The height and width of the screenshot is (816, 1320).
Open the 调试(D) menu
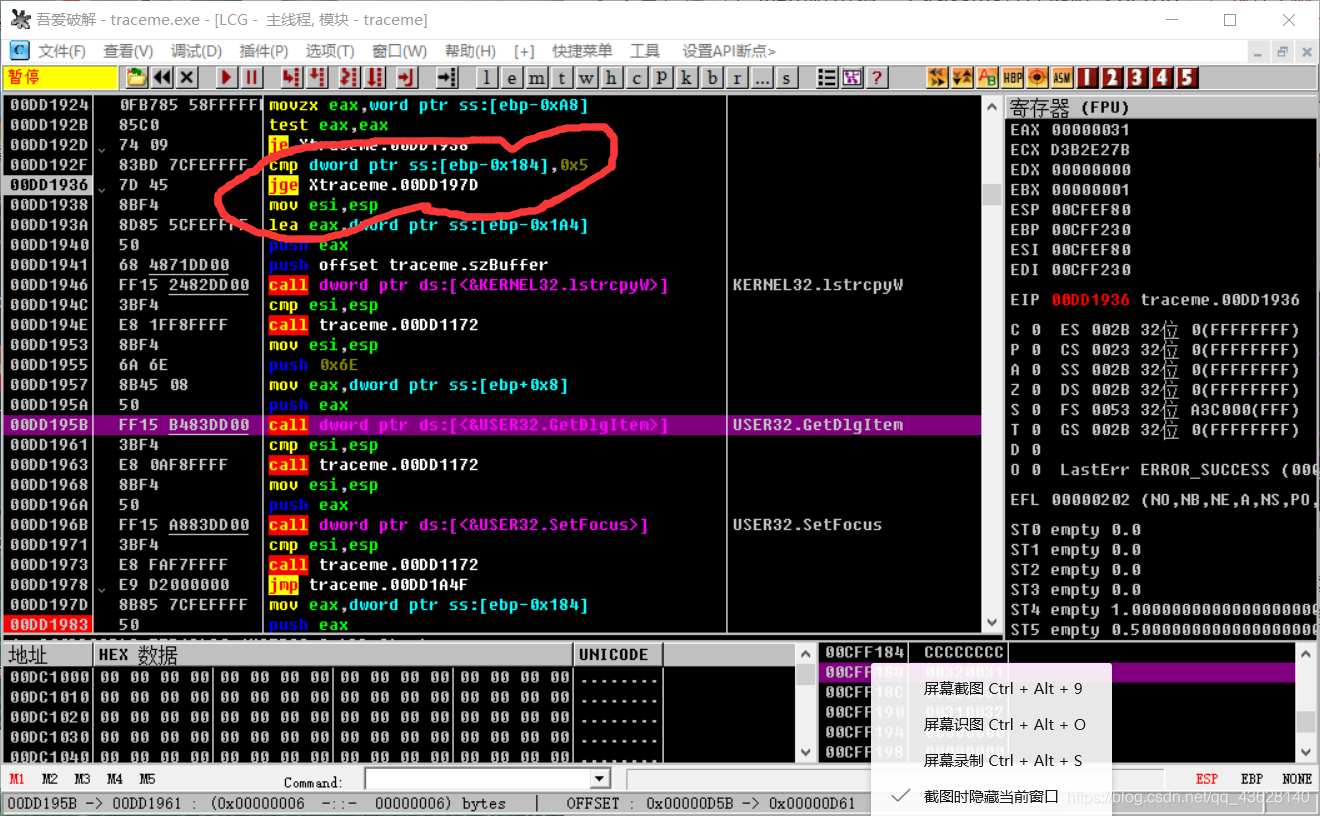coord(196,51)
